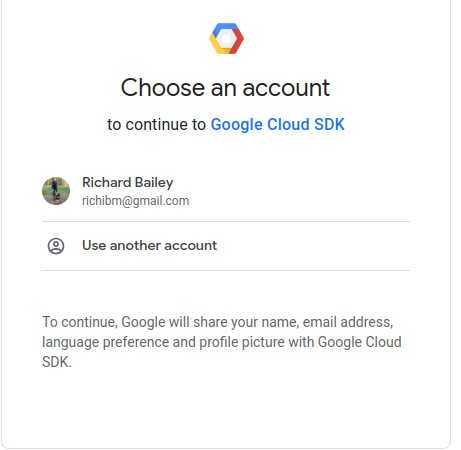Click the divider line under Richard Bailey's account
461x450 pixels.
(x=226, y=221)
